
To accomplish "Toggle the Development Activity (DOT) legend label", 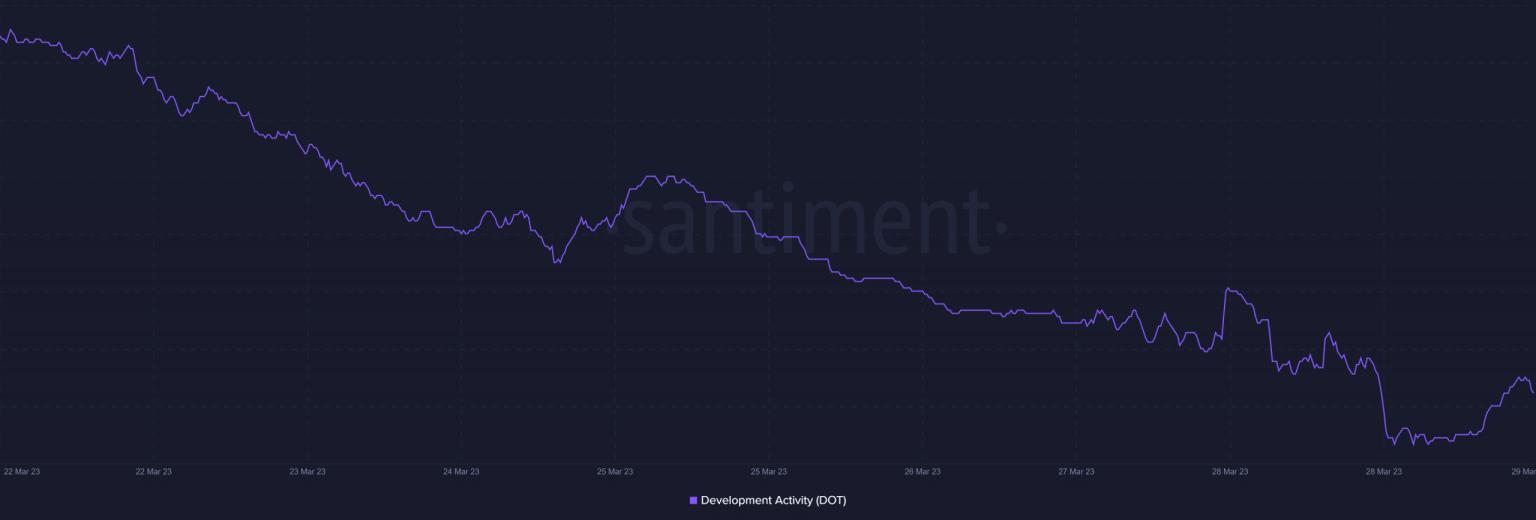I will coord(773,500).
